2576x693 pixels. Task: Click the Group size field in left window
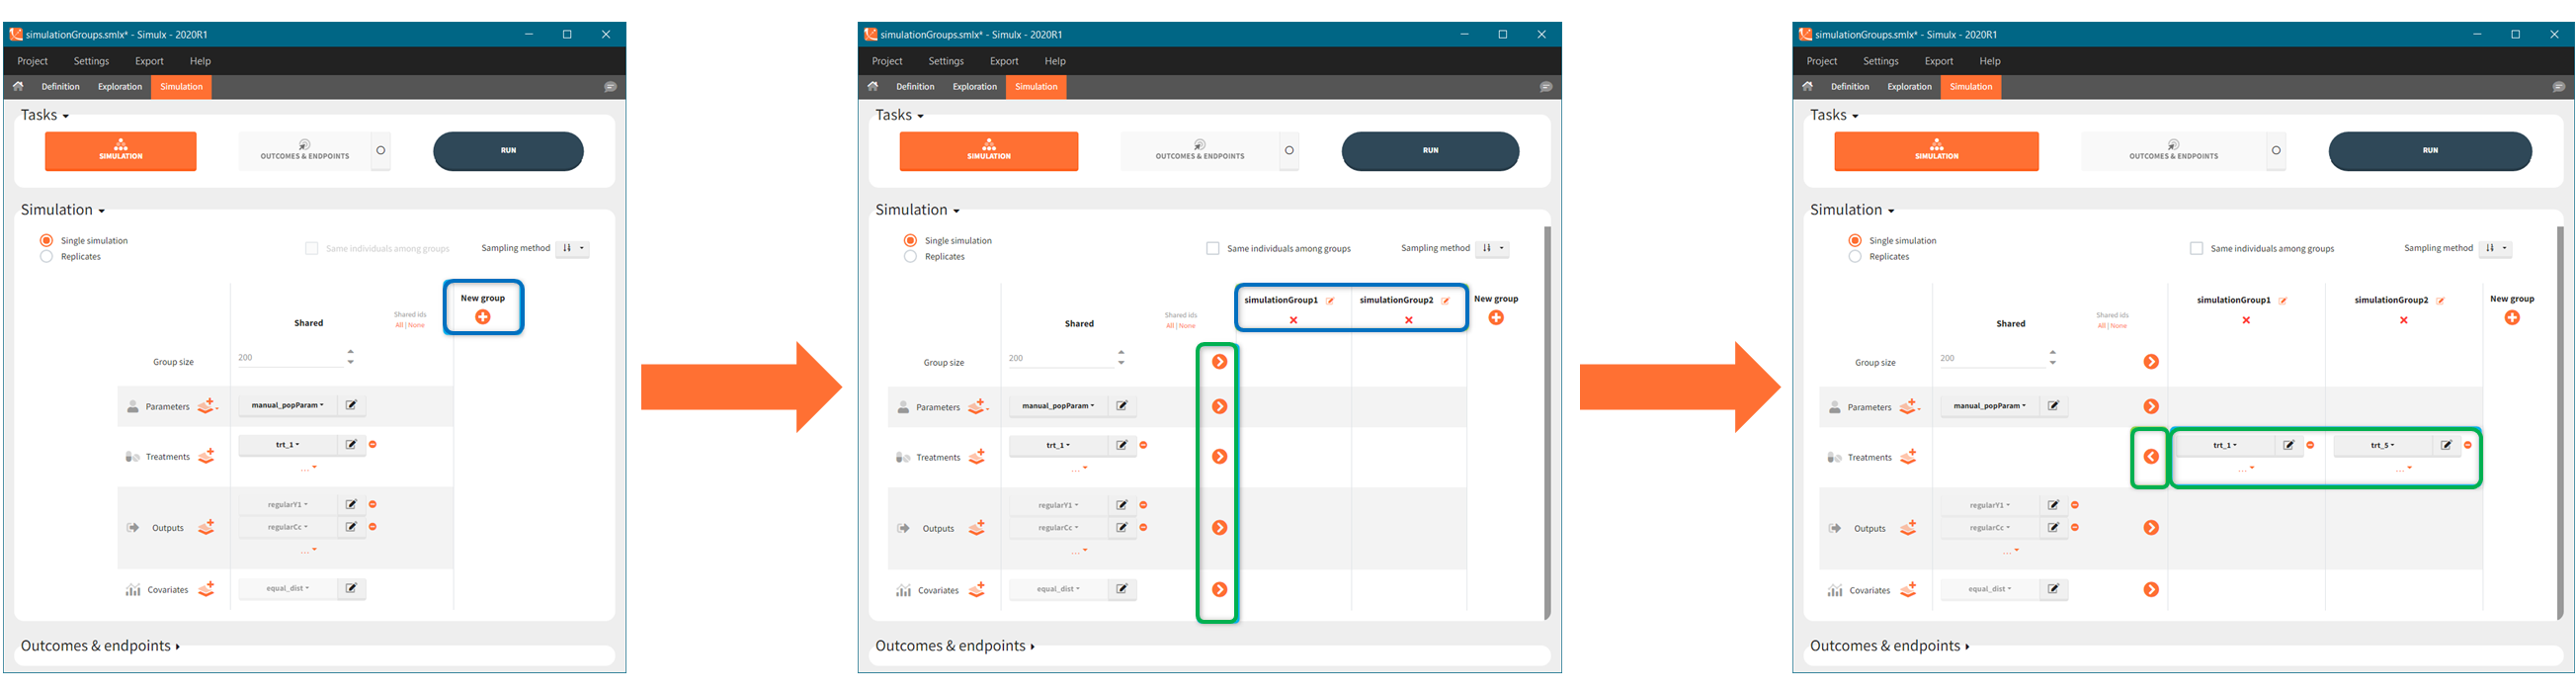290,358
